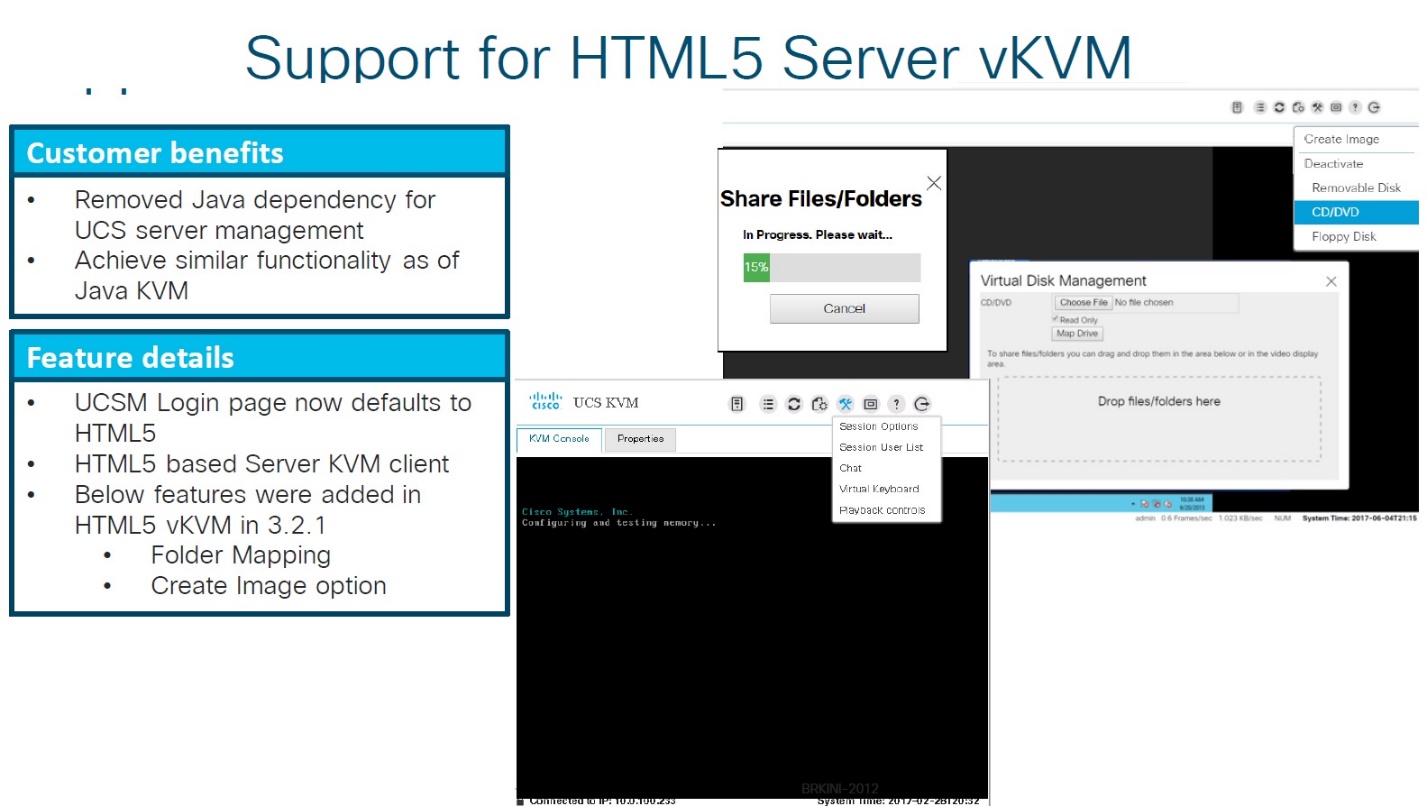The width and height of the screenshot is (1427, 806).
Task: Click help icon in toolbar above Create Image menu
Action: pyautogui.click(x=1355, y=107)
